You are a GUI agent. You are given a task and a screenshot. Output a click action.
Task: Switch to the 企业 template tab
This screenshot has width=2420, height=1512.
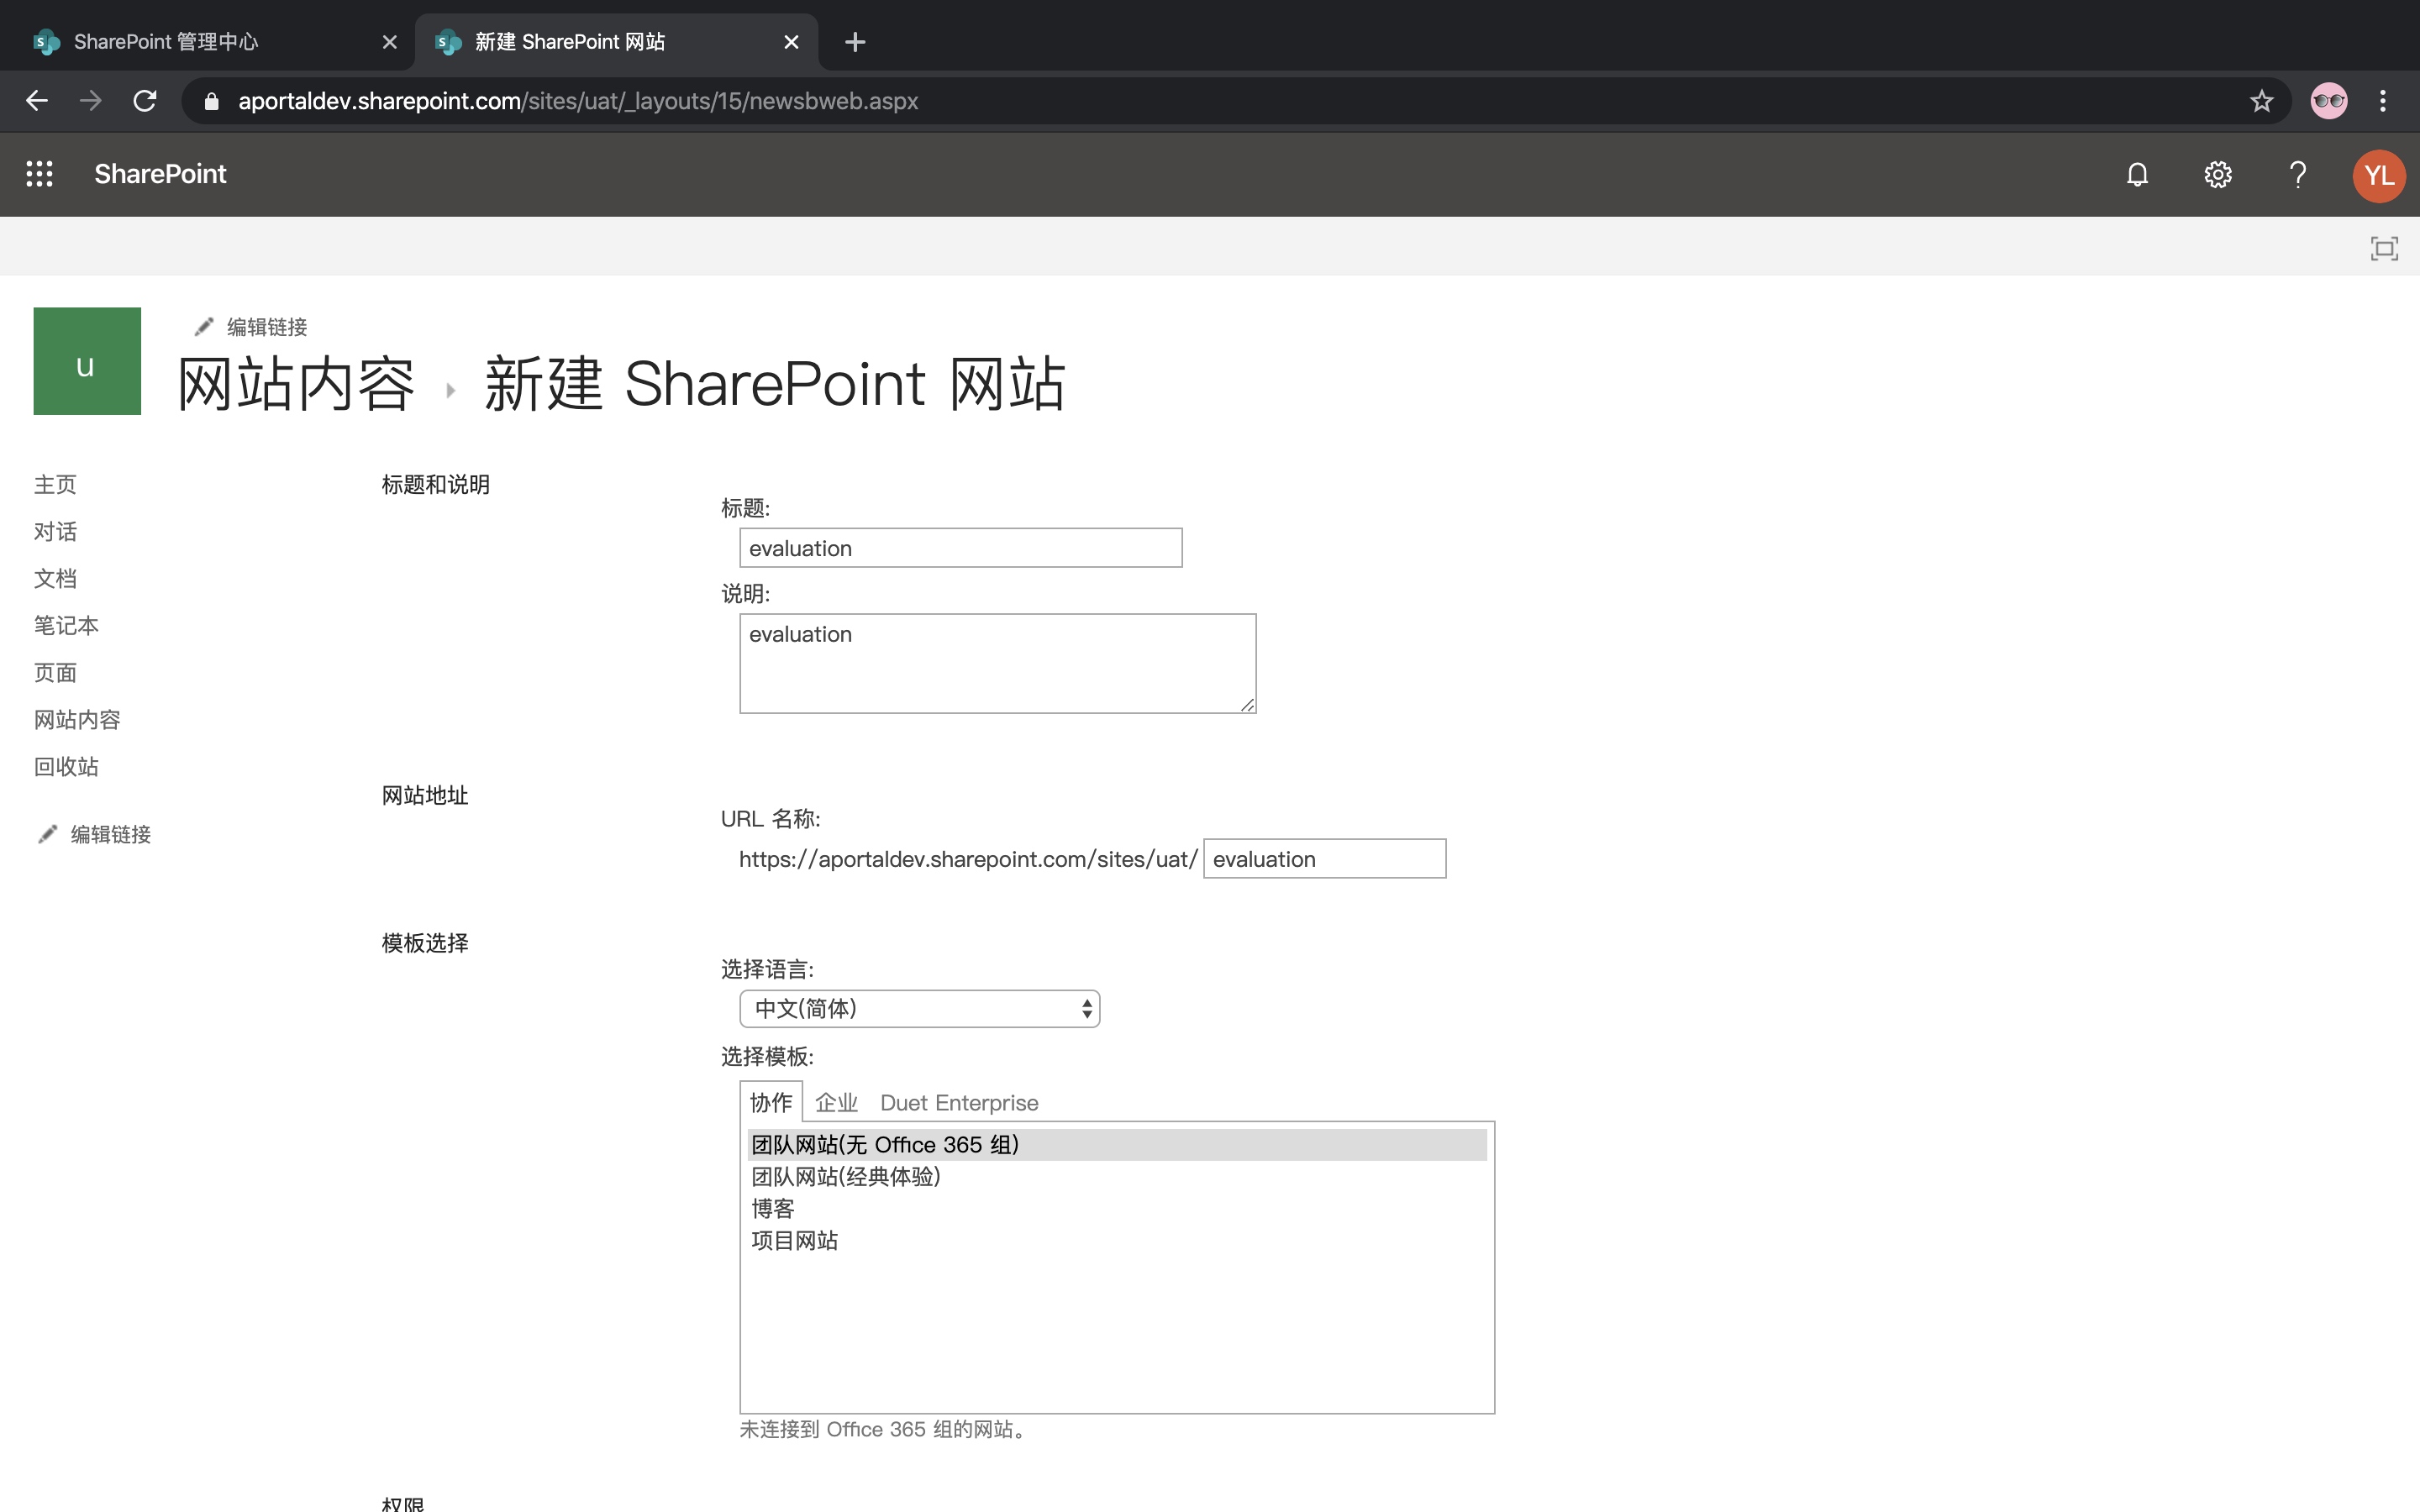click(836, 1102)
